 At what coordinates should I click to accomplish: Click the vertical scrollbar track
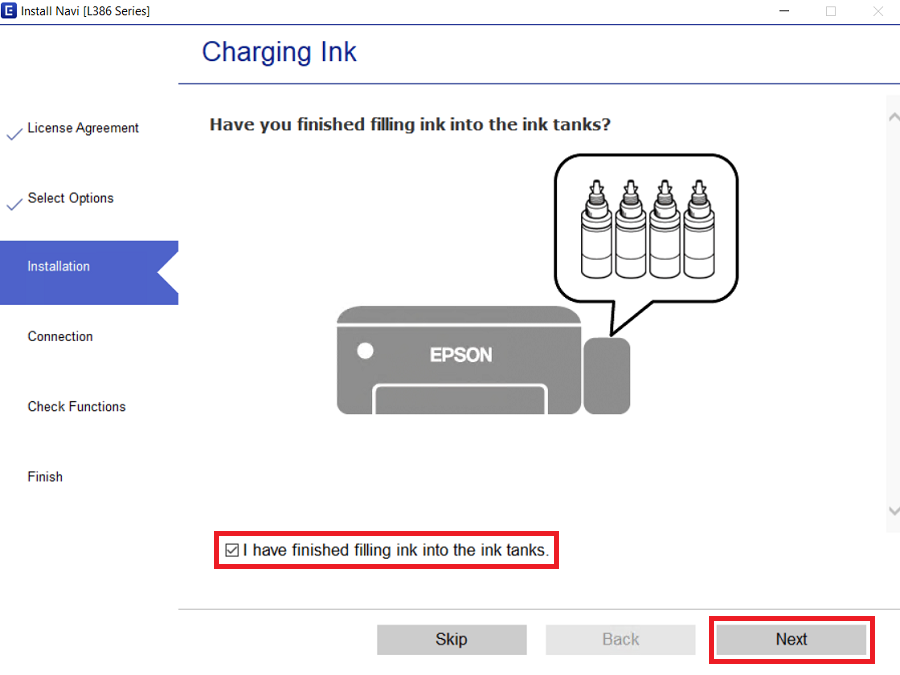(893, 320)
